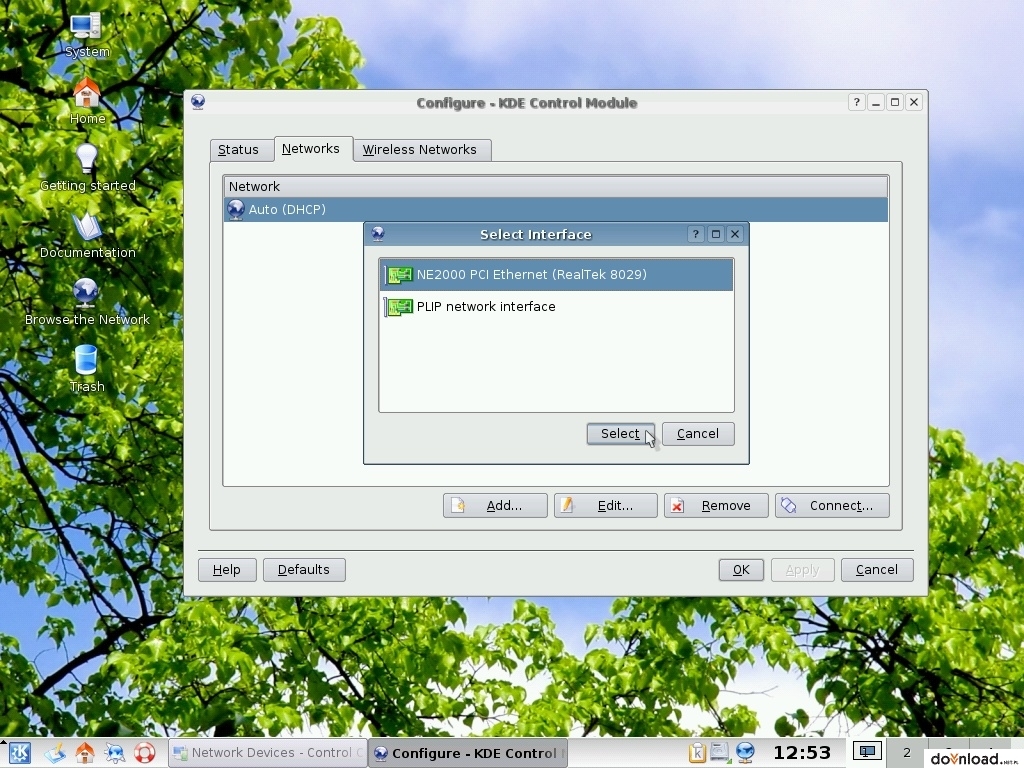
Task: Switch to virtual desktop 1 pager
Action: [x=867, y=752]
